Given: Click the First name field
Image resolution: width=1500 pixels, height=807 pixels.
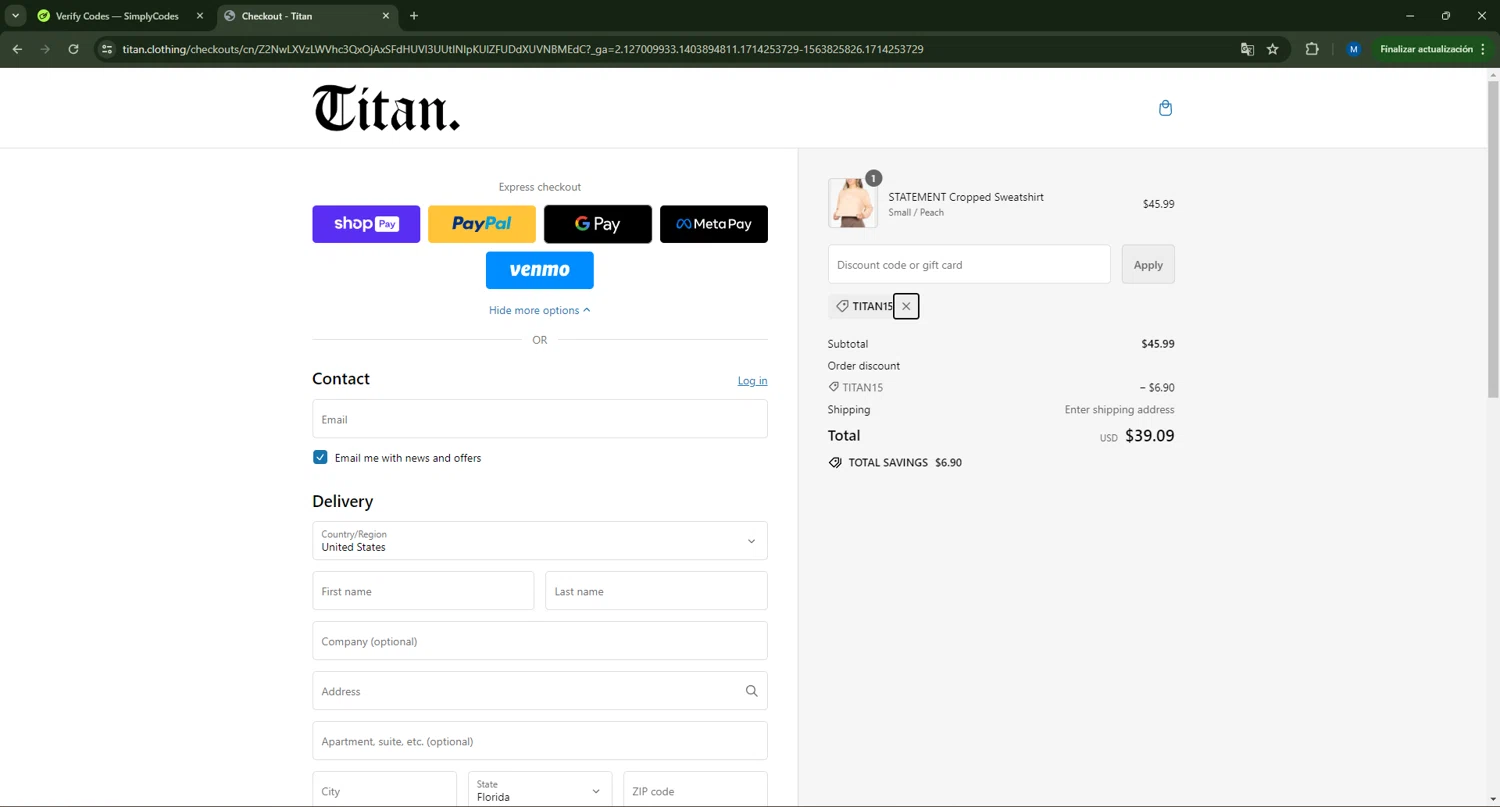Looking at the screenshot, I should pyautogui.click(x=423, y=591).
